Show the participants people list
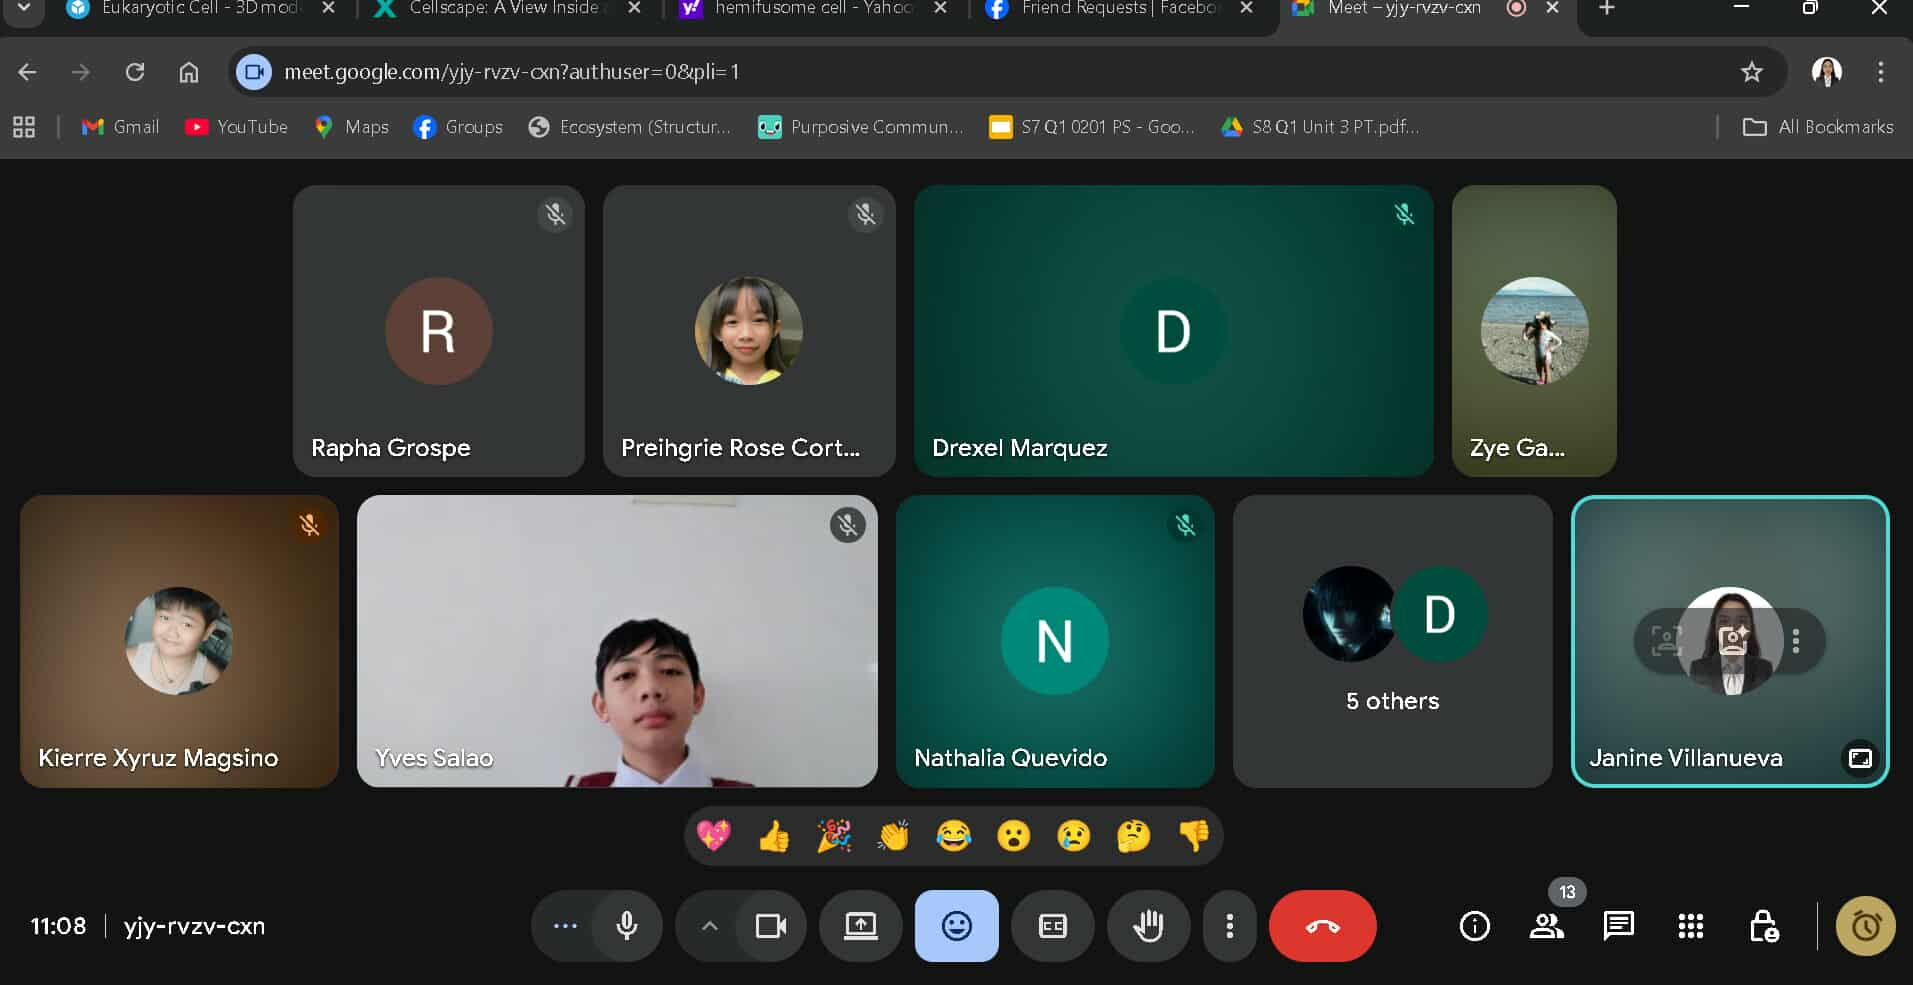Image resolution: width=1913 pixels, height=985 pixels. [x=1546, y=926]
